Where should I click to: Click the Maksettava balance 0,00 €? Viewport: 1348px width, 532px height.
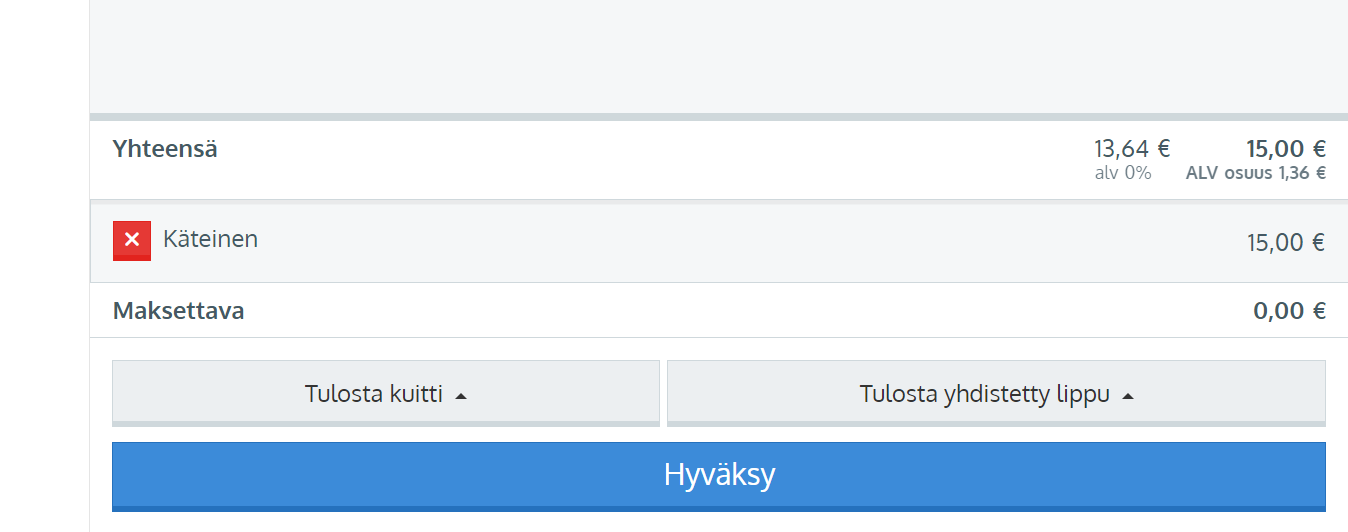[1289, 311]
